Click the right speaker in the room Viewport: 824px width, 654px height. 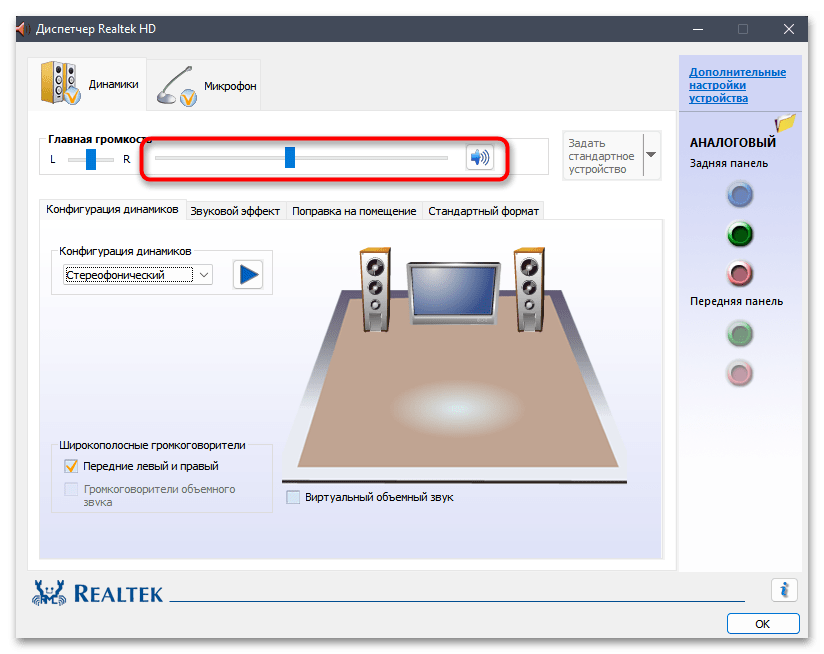(x=529, y=289)
